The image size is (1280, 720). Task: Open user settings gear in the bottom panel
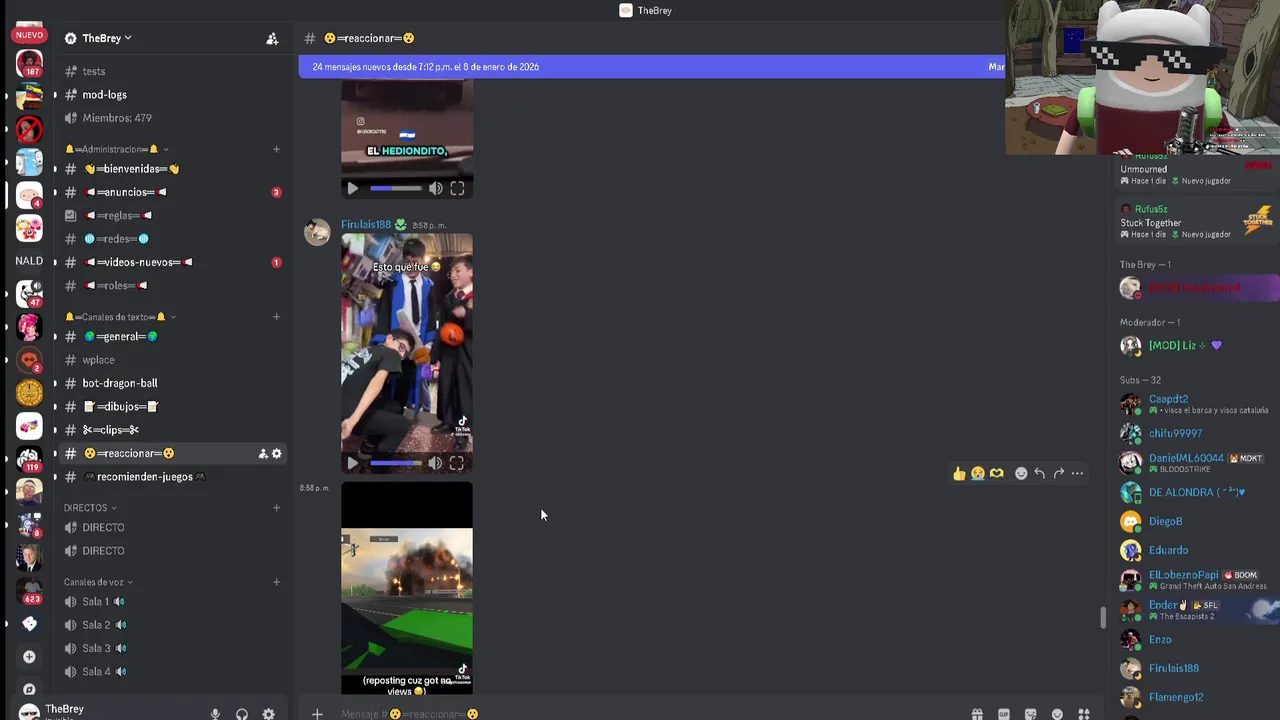268,714
